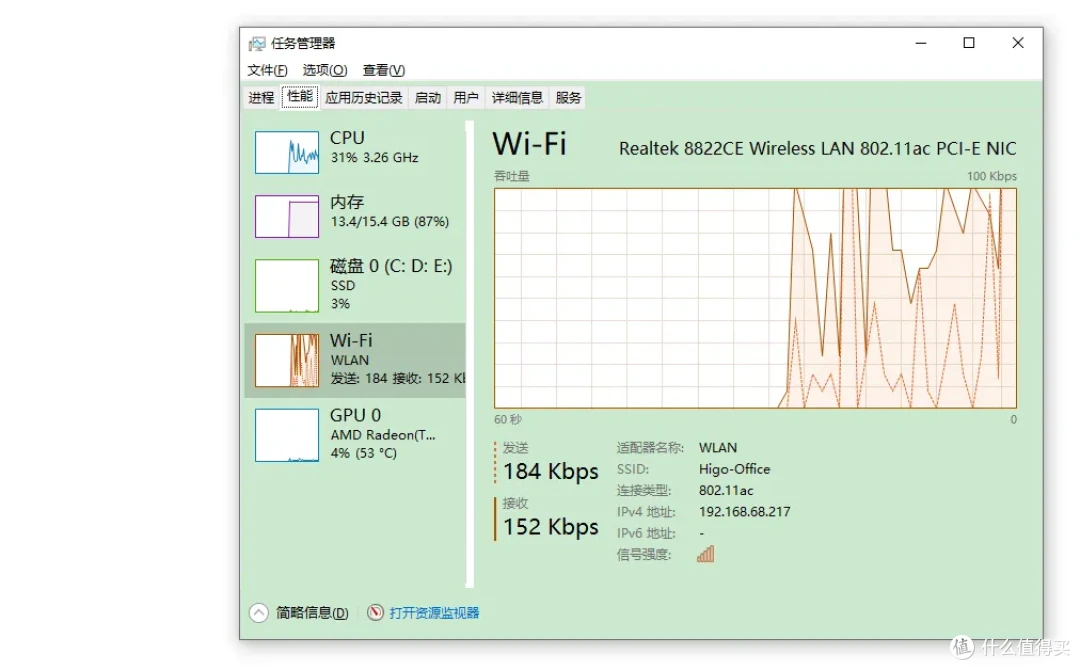The width and height of the screenshot is (1080, 670).
Task: Select the GPU 0 graph thumbnail
Action: 287,435
